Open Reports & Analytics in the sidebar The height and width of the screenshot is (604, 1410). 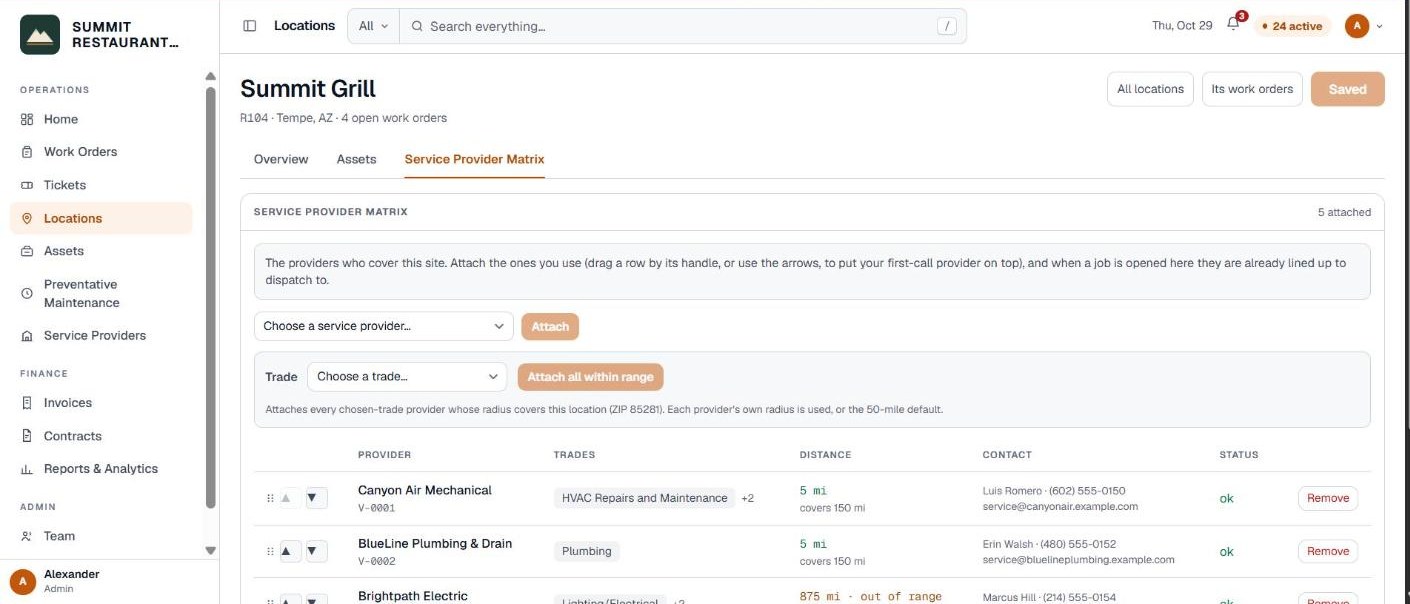(100, 469)
